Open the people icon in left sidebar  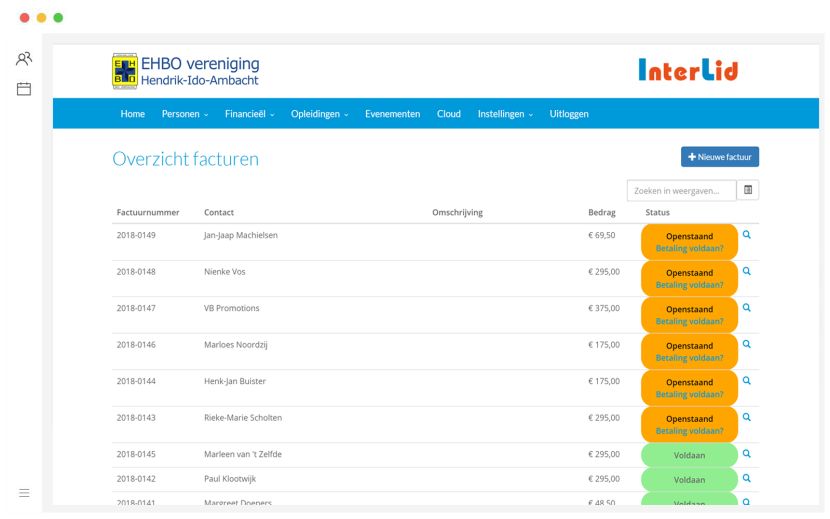point(24,58)
